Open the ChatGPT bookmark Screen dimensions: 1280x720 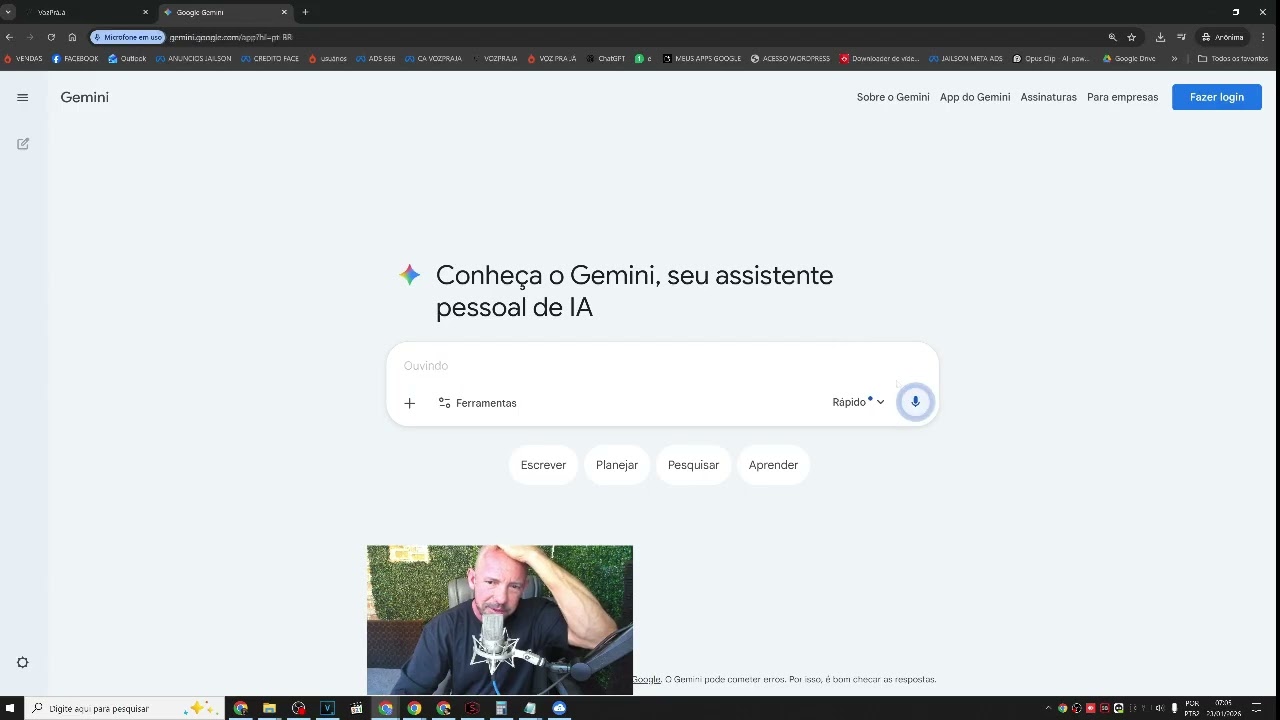(606, 59)
